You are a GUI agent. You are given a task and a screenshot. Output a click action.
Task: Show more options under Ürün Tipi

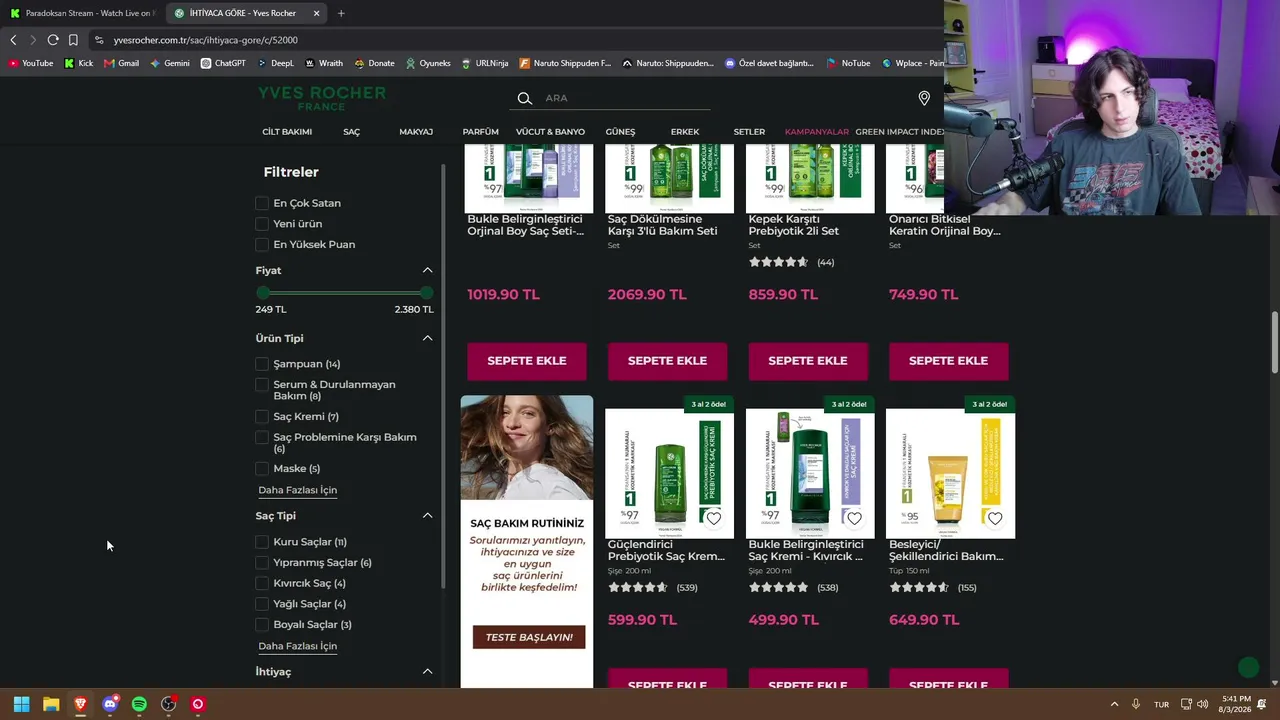pos(298,490)
